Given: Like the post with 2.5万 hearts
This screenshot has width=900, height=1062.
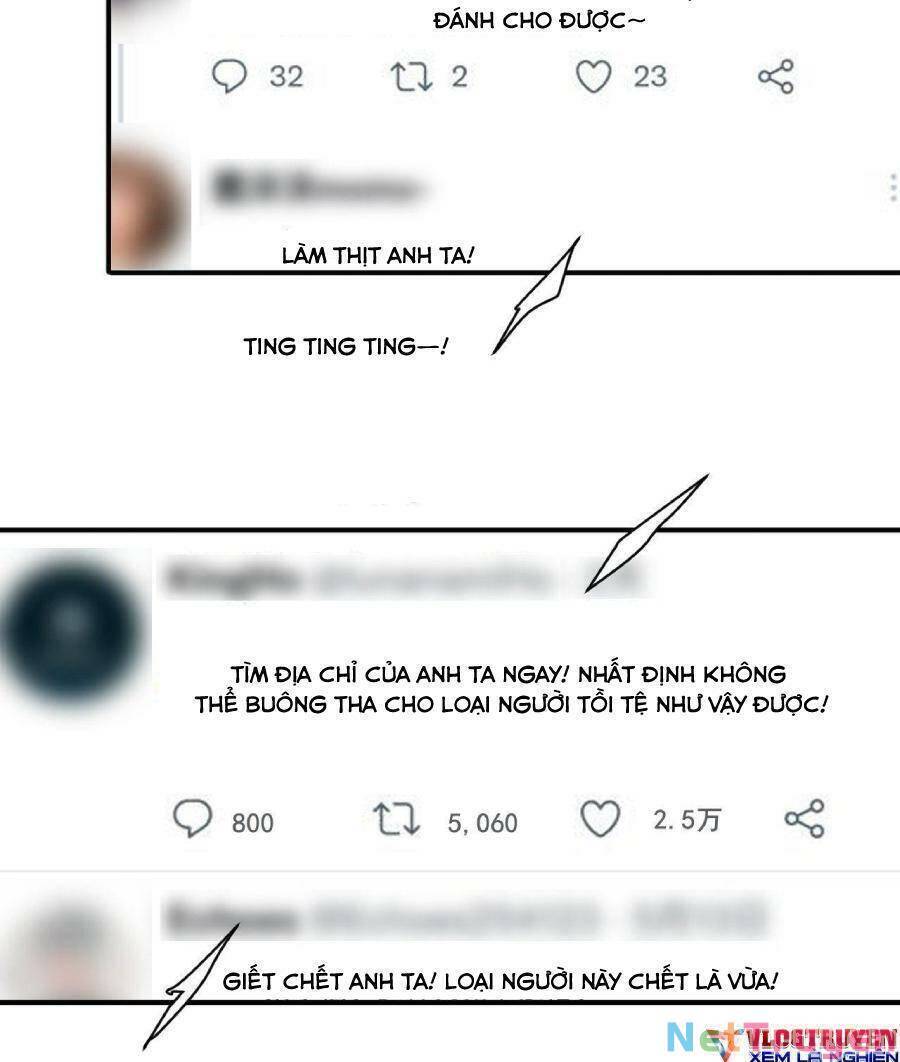Looking at the screenshot, I should pos(600,818).
